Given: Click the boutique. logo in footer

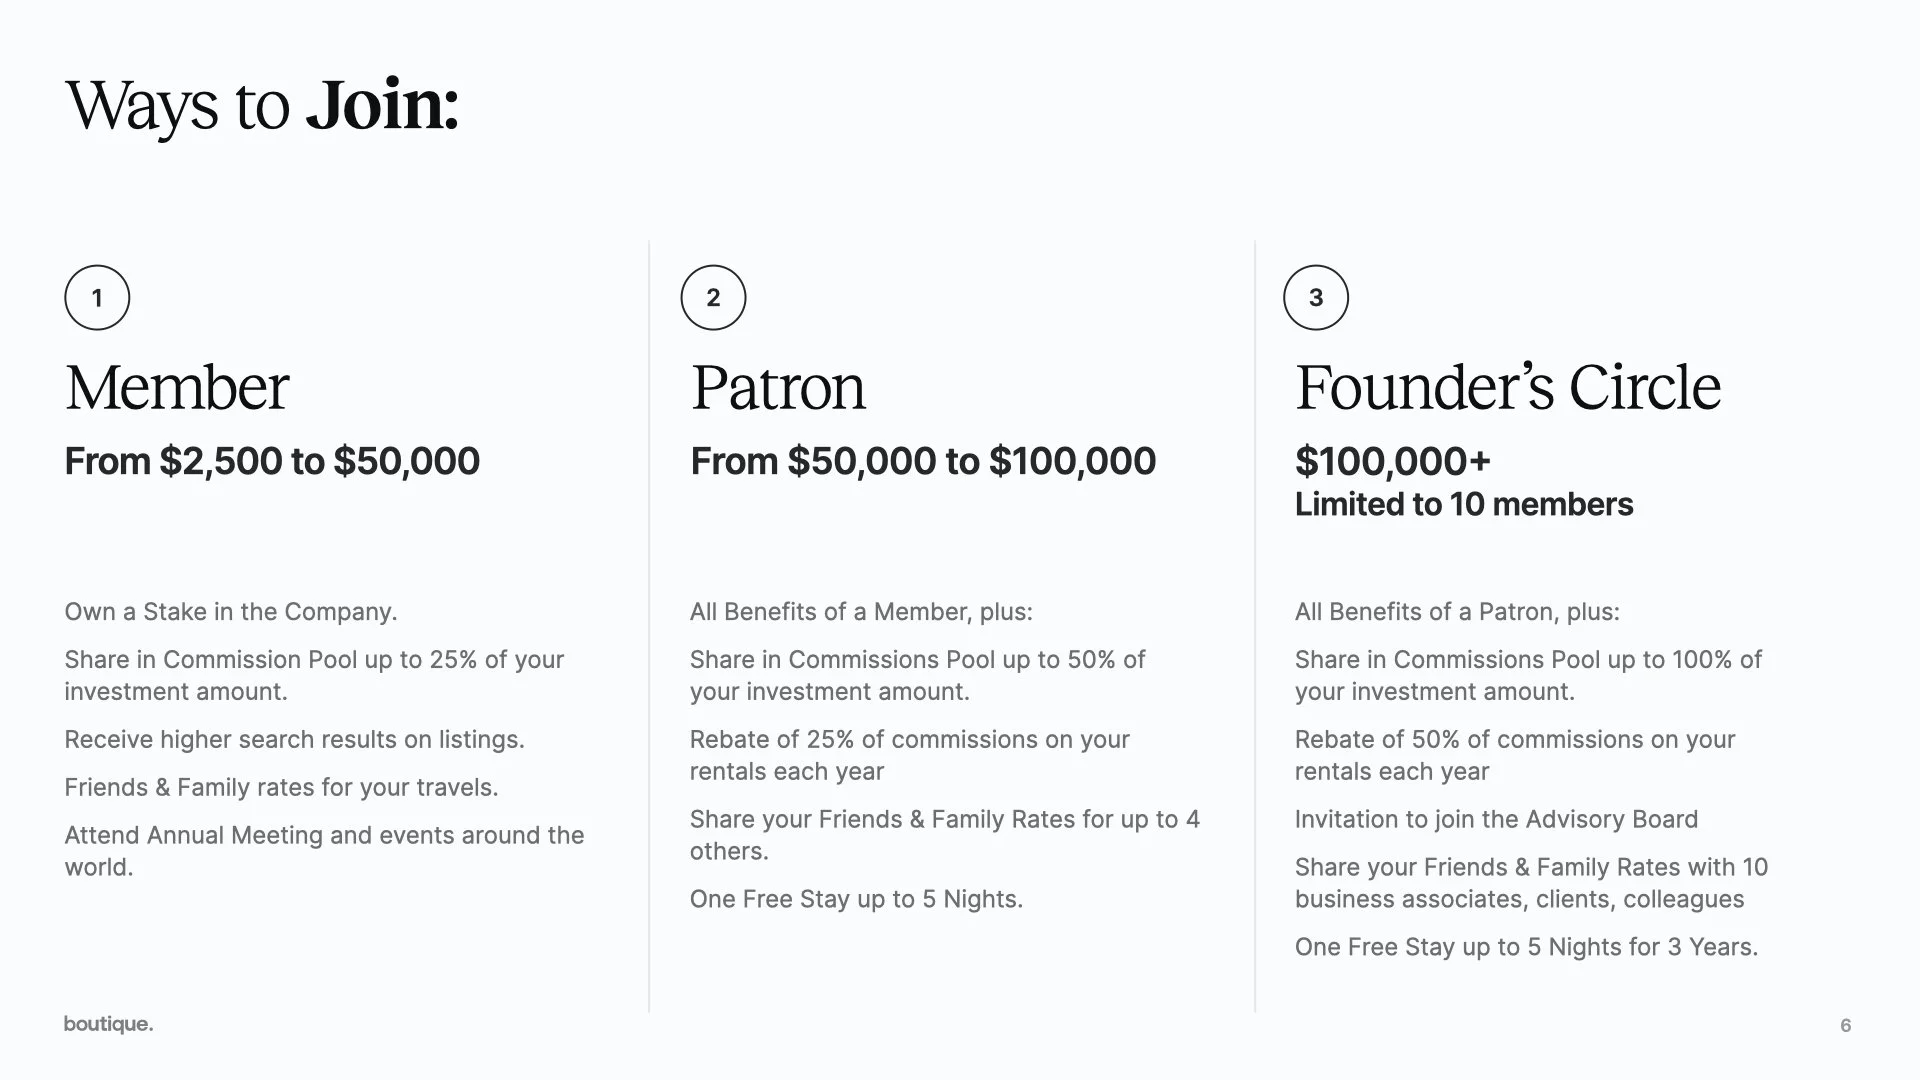Looking at the screenshot, I should click(x=108, y=1024).
